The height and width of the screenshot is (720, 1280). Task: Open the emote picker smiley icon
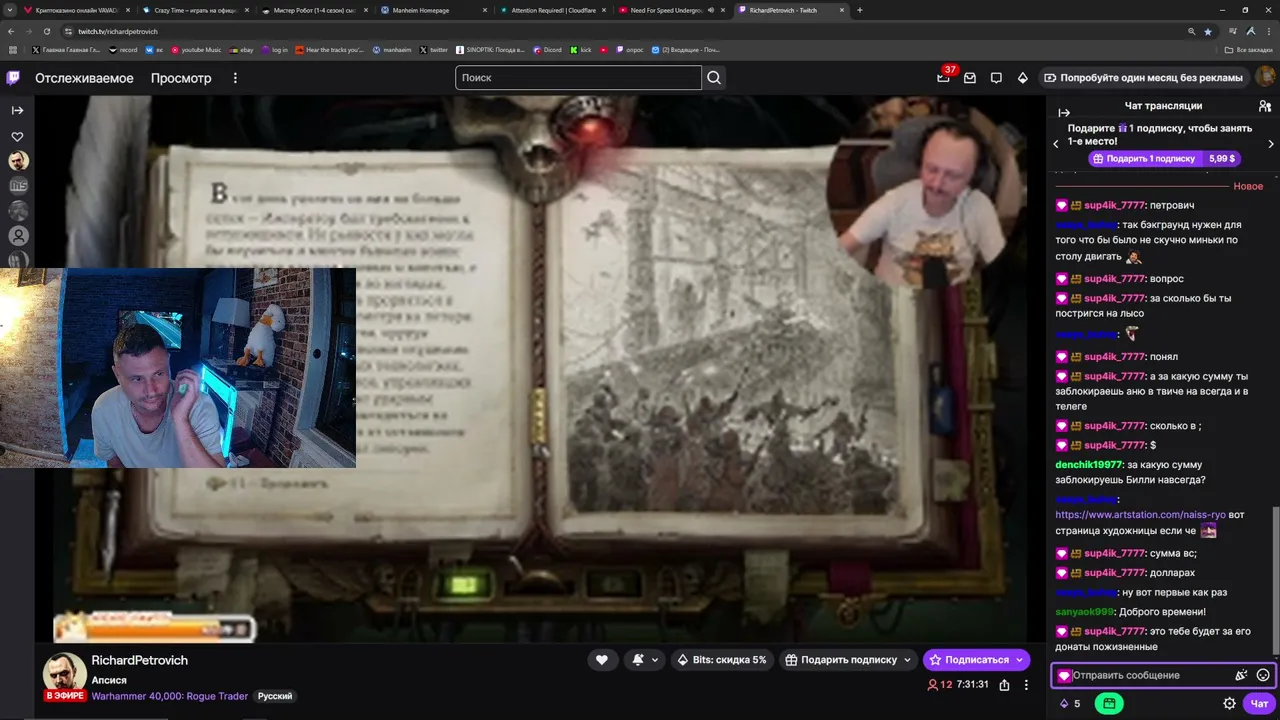pos(1263,676)
